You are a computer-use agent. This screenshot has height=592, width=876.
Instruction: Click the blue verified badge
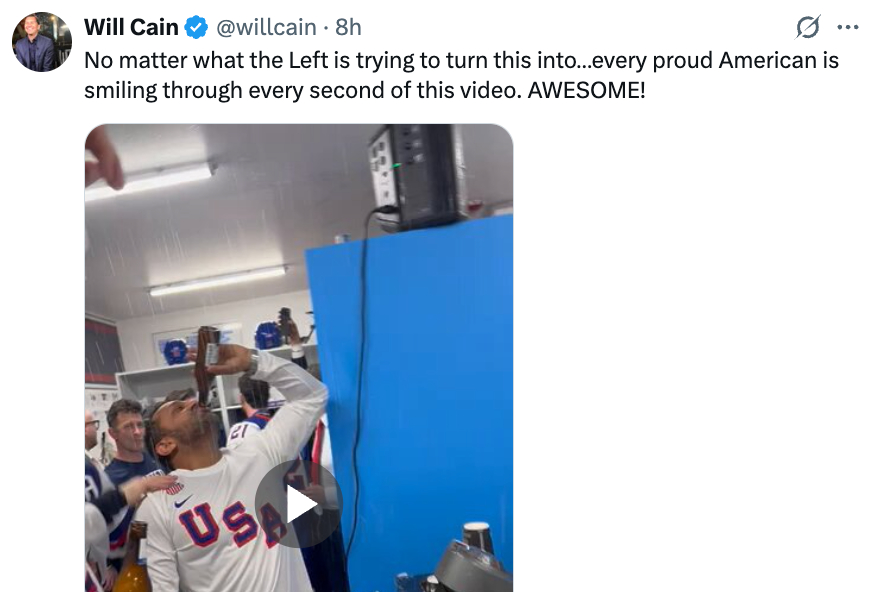point(198,27)
